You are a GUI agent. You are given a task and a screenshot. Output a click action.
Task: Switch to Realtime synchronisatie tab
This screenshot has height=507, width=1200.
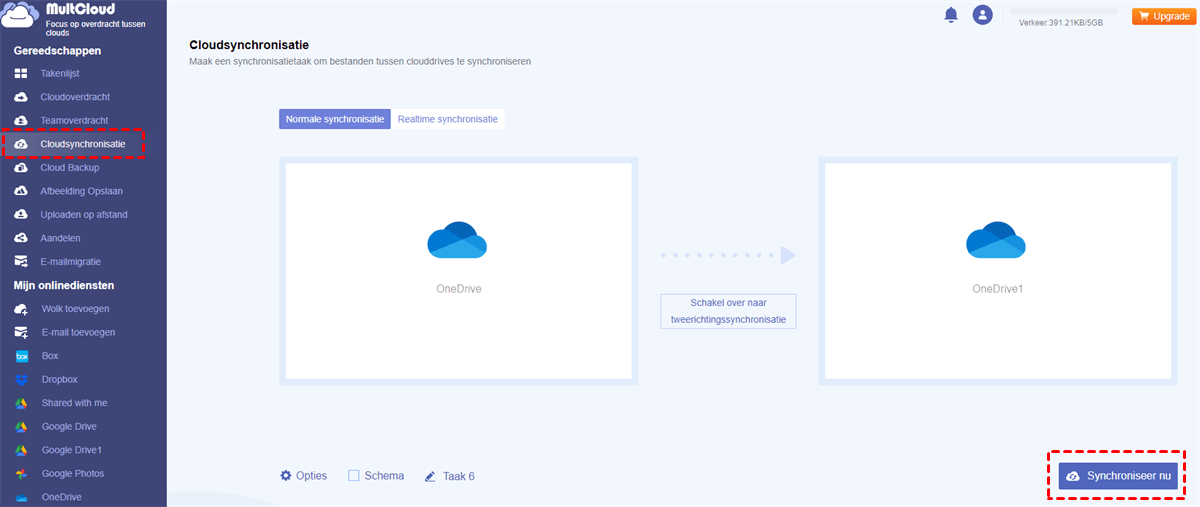click(447, 119)
